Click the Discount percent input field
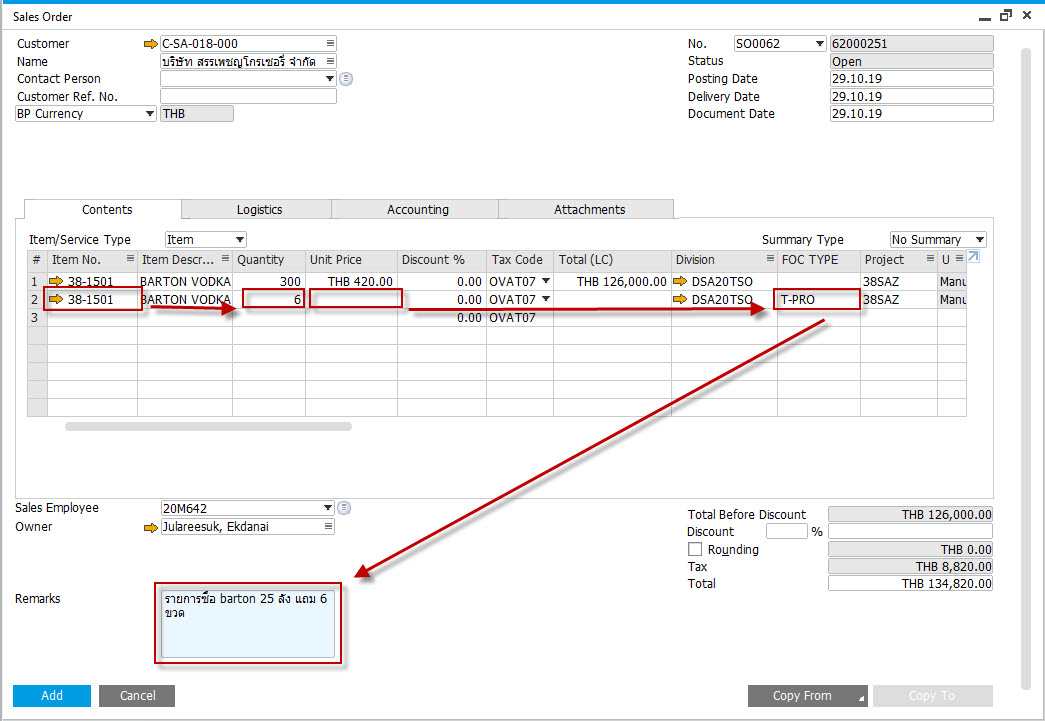 [786, 532]
